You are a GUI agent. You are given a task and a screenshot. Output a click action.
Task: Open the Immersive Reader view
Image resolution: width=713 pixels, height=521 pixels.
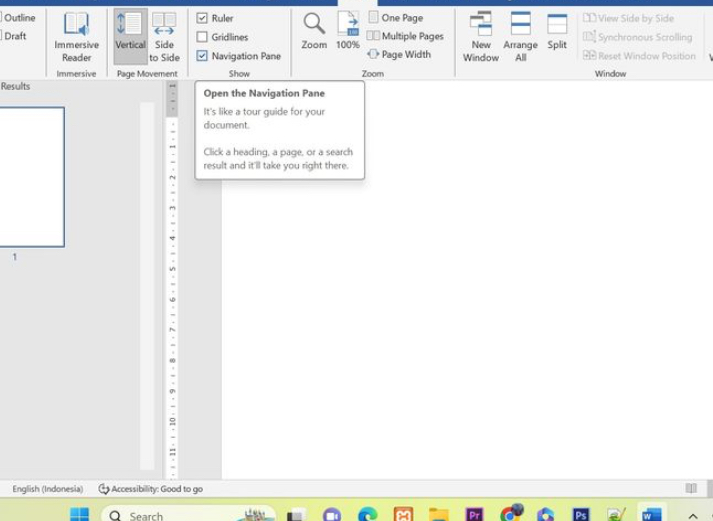[76, 36]
